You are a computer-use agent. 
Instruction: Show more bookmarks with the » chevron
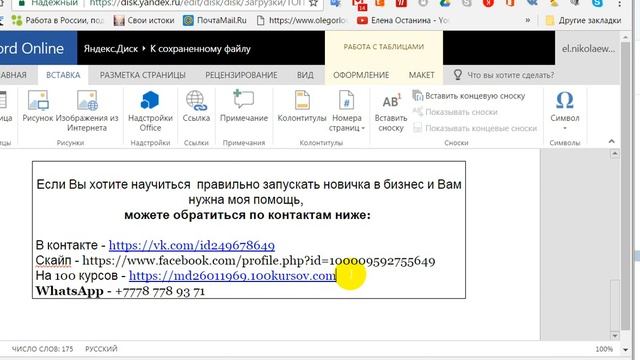click(528, 20)
